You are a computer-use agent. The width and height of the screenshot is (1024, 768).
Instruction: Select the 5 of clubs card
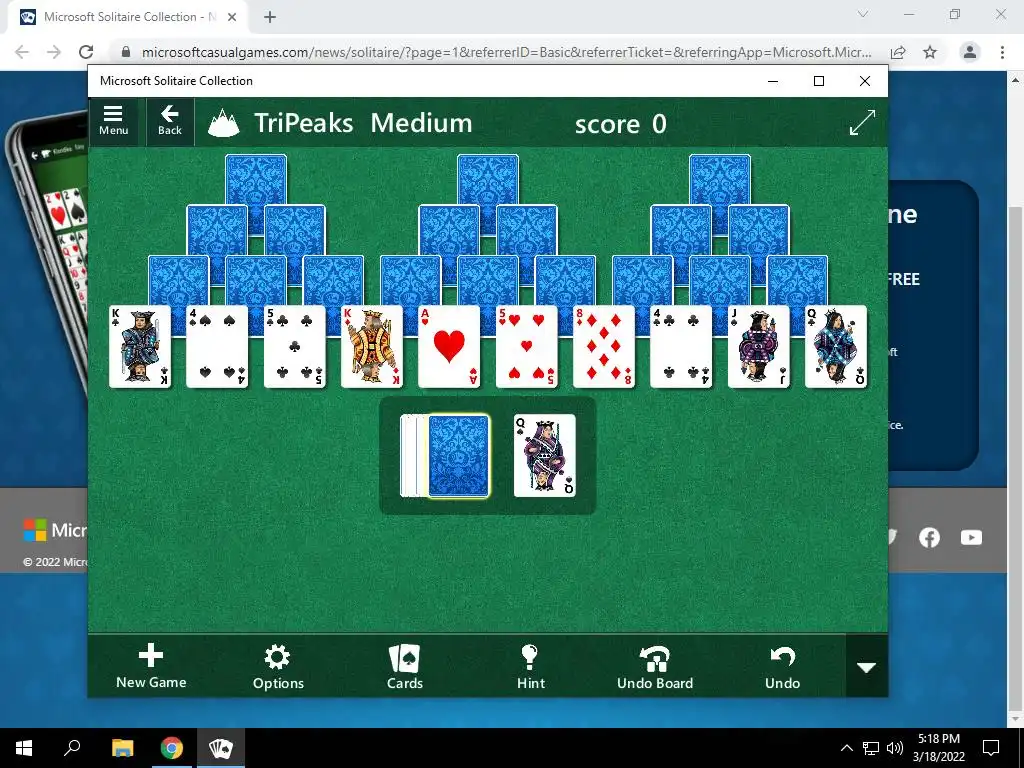tap(295, 347)
